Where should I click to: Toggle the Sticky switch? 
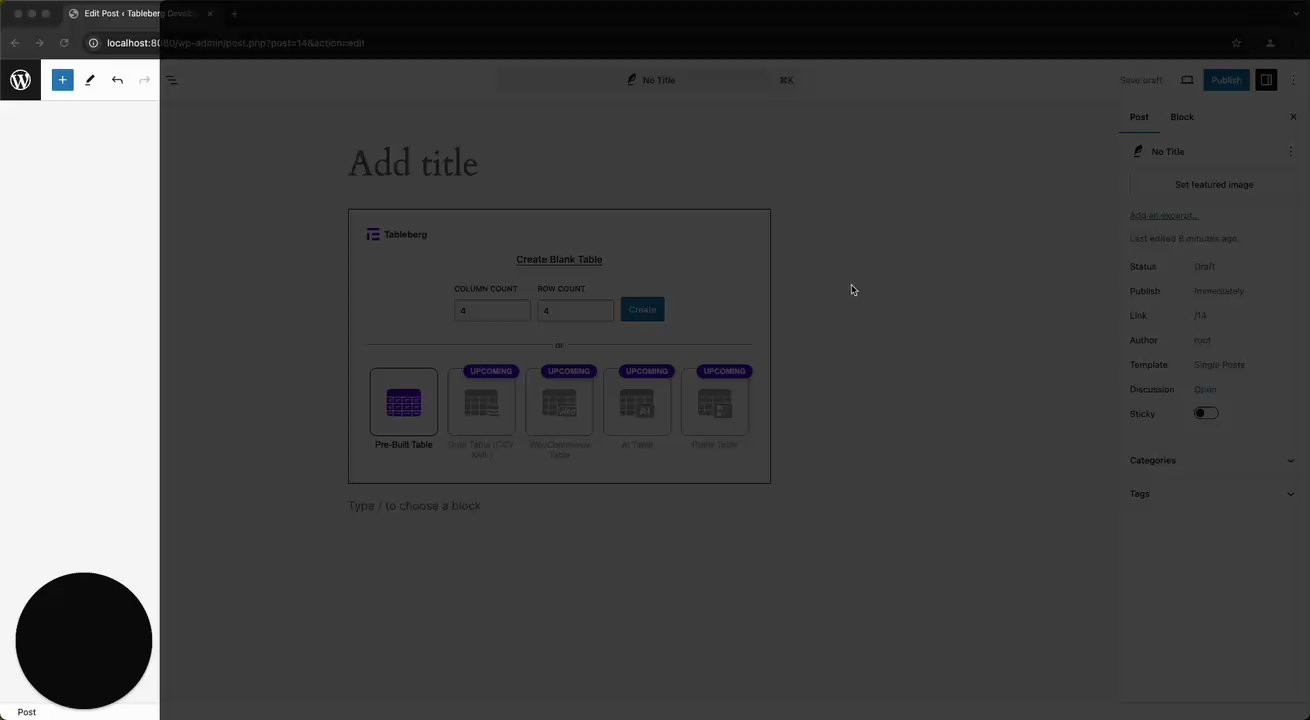(1206, 413)
